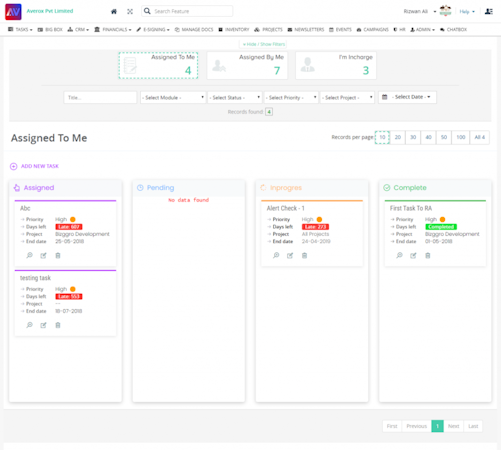View details of Abc task
The height and width of the screenshot is (450, 501).
[x=29, y=255]
